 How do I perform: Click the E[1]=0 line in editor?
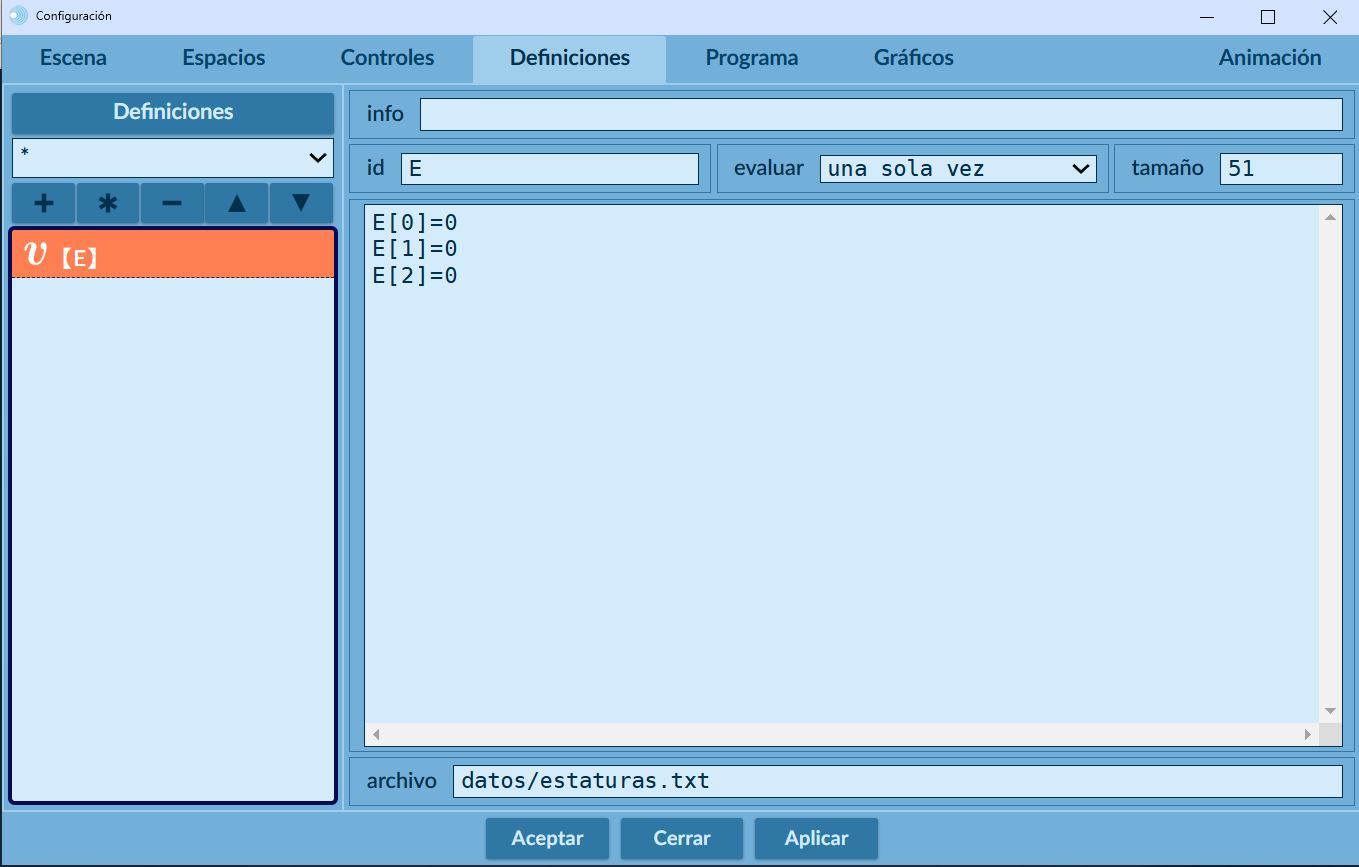tap(415, 249)
